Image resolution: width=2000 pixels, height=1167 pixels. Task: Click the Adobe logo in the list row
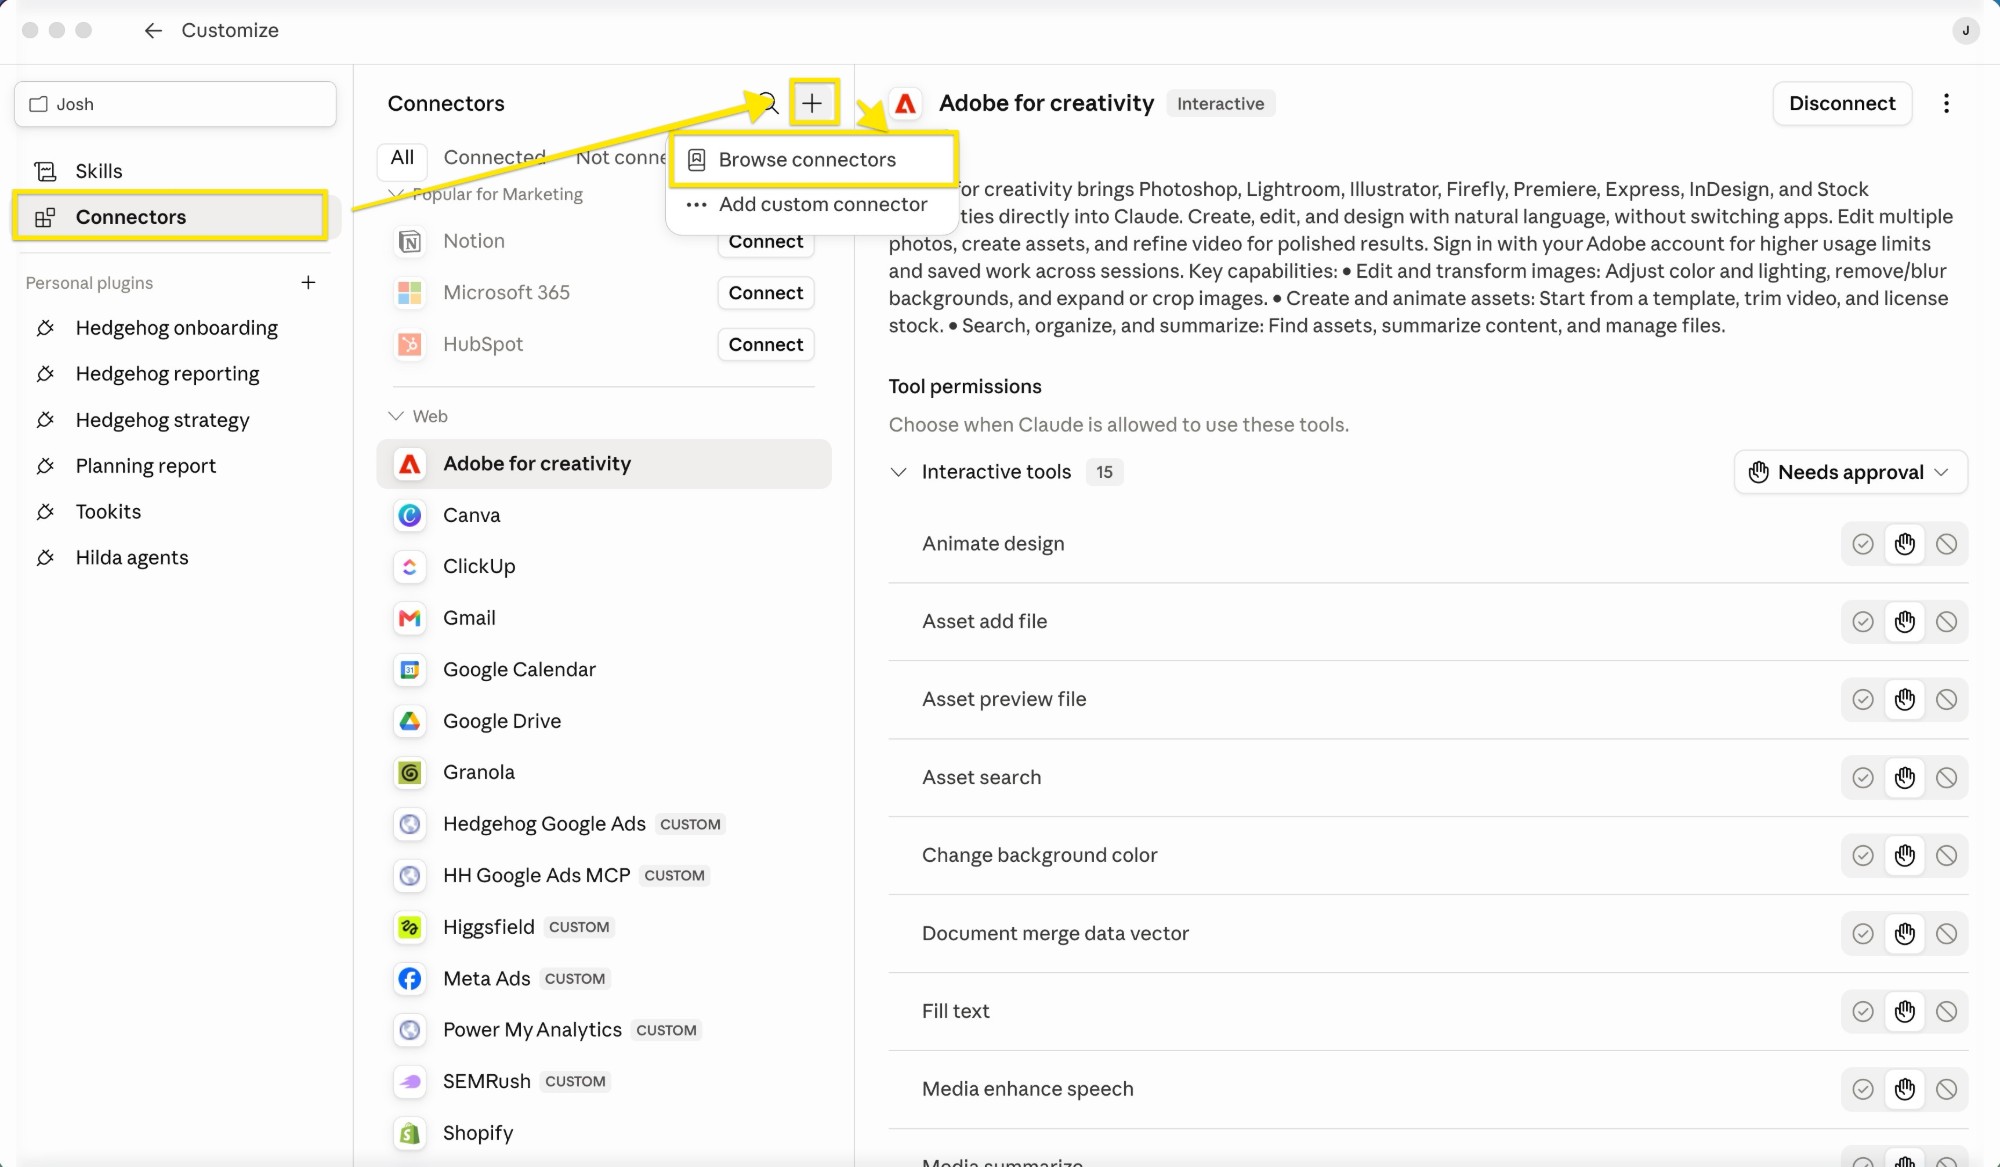(x=410, y=464)
